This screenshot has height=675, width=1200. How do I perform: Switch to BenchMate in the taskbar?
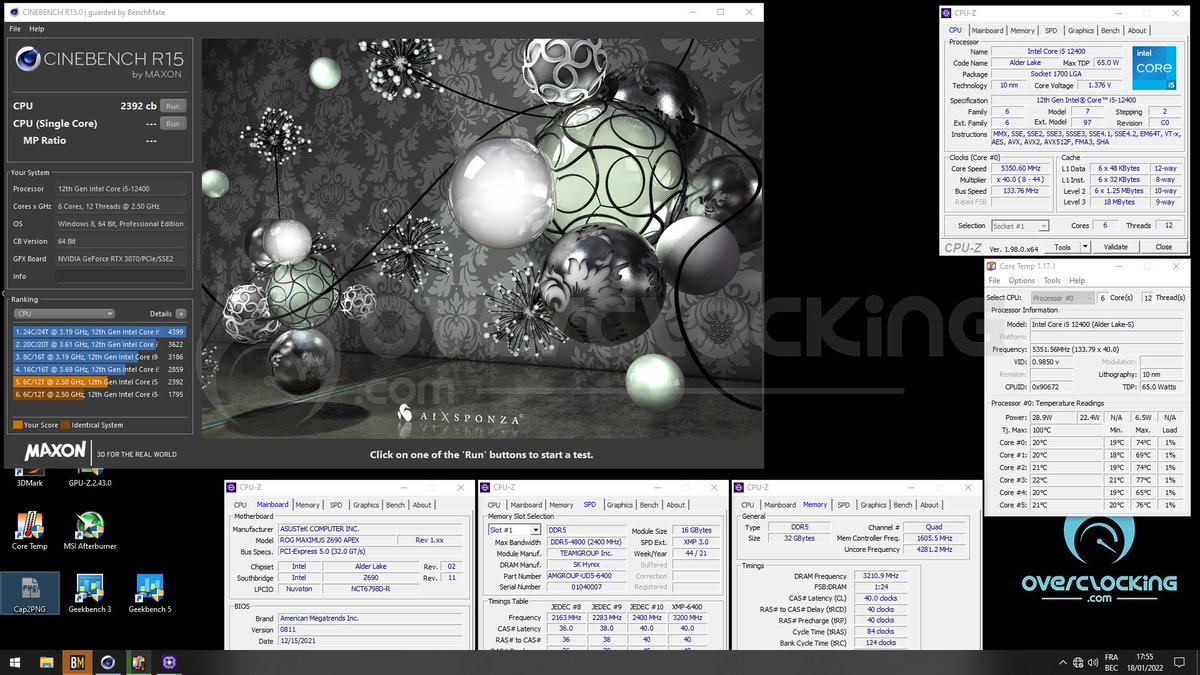coord(77,662)
